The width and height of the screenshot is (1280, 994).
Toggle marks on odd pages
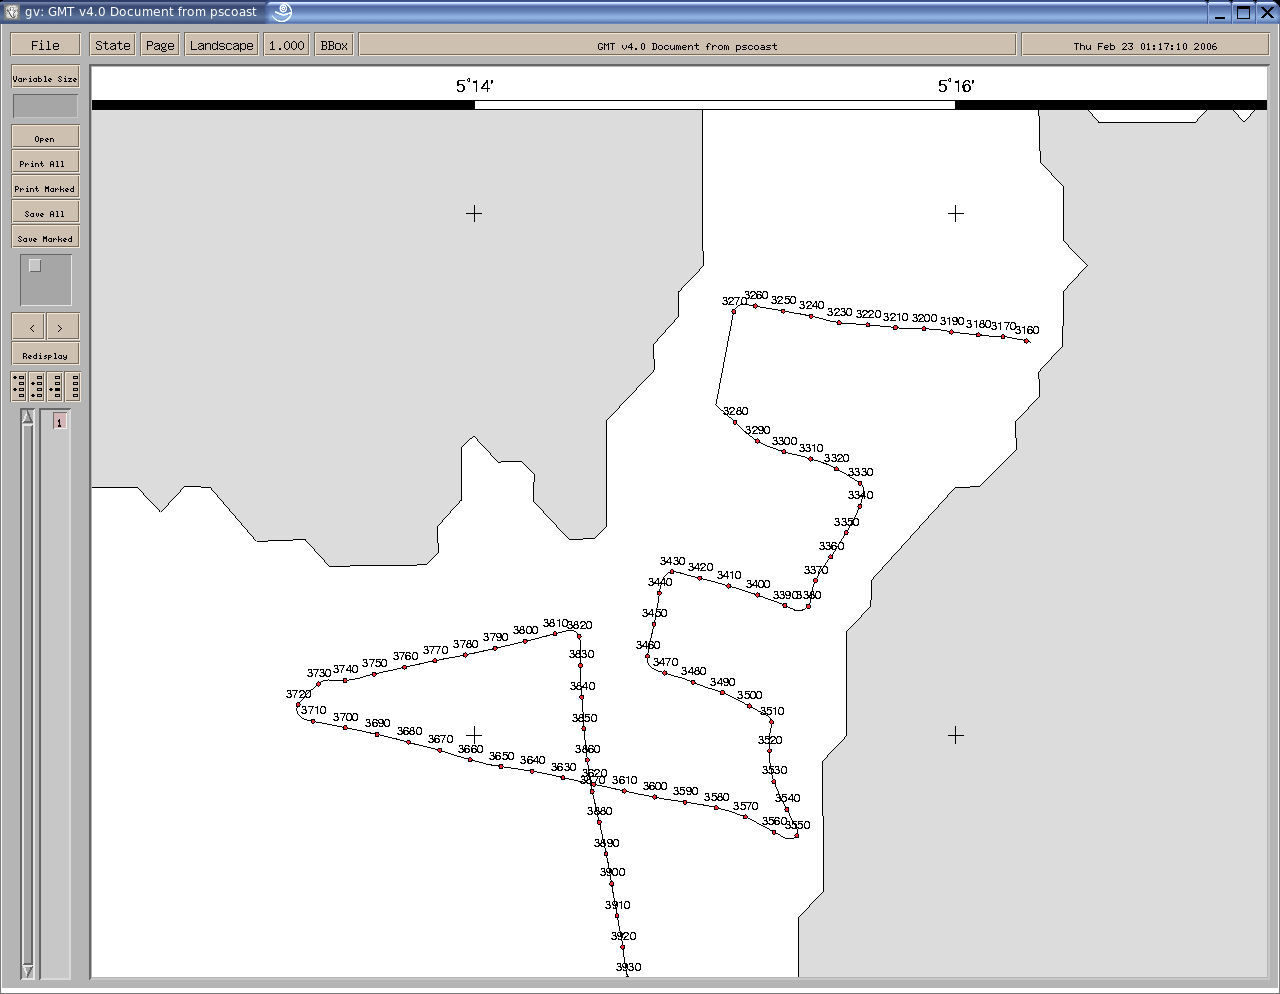[x=19, y=386]
